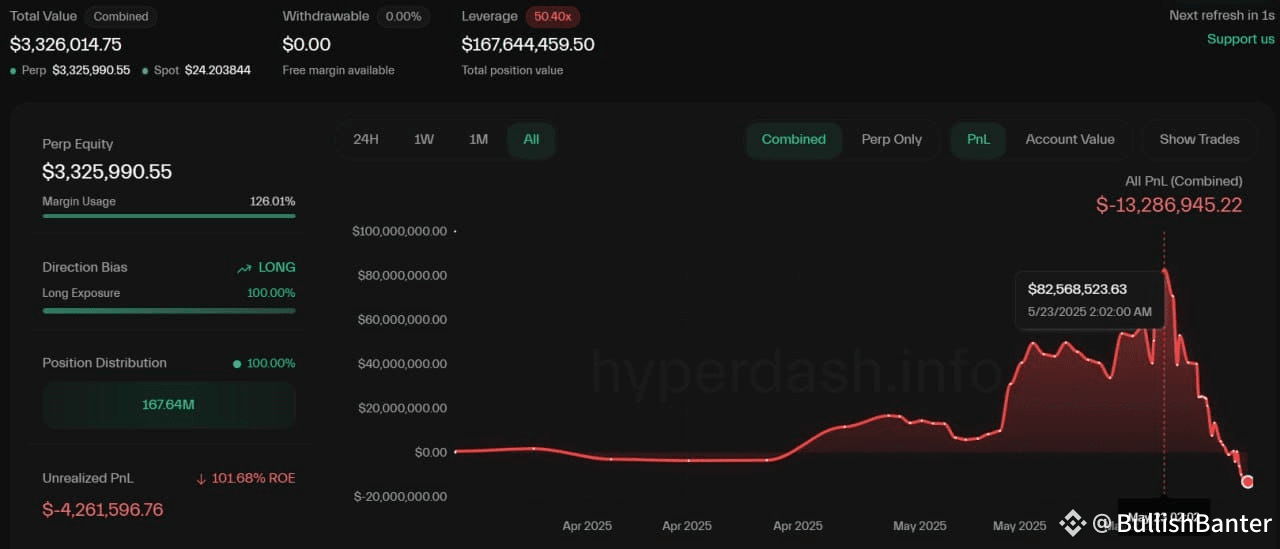Image resolution: width=1280 pixels, height=549 pixels.
Task: Click the Spot balance $24.203844
Action: [x=218, y=70]
